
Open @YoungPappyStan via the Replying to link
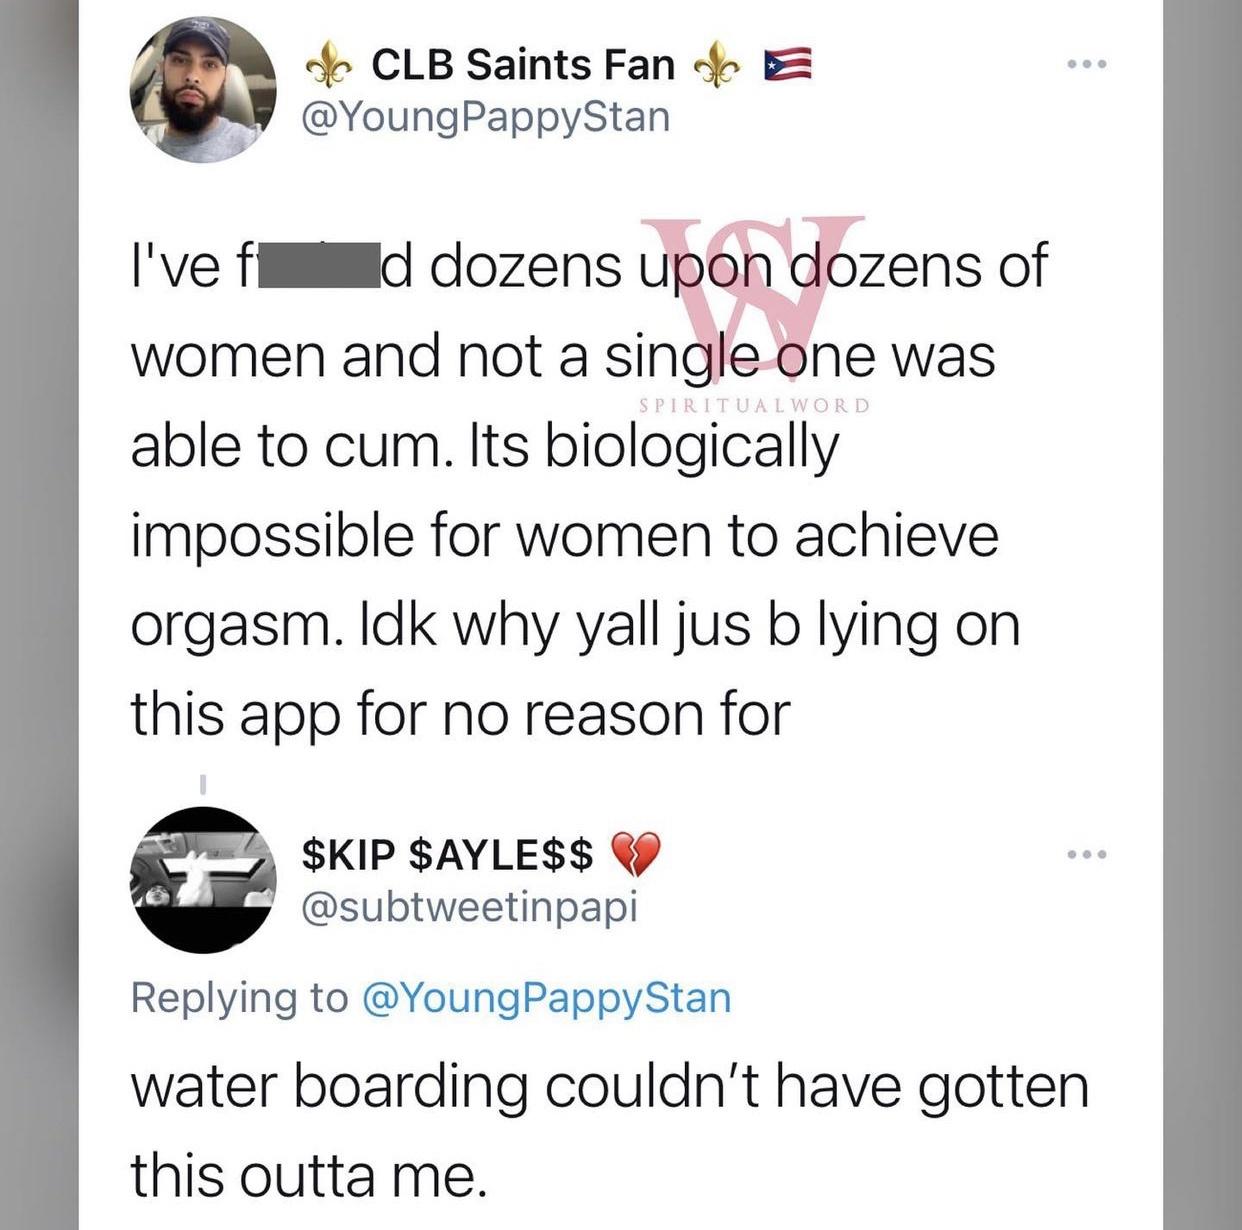click(548, 997)
